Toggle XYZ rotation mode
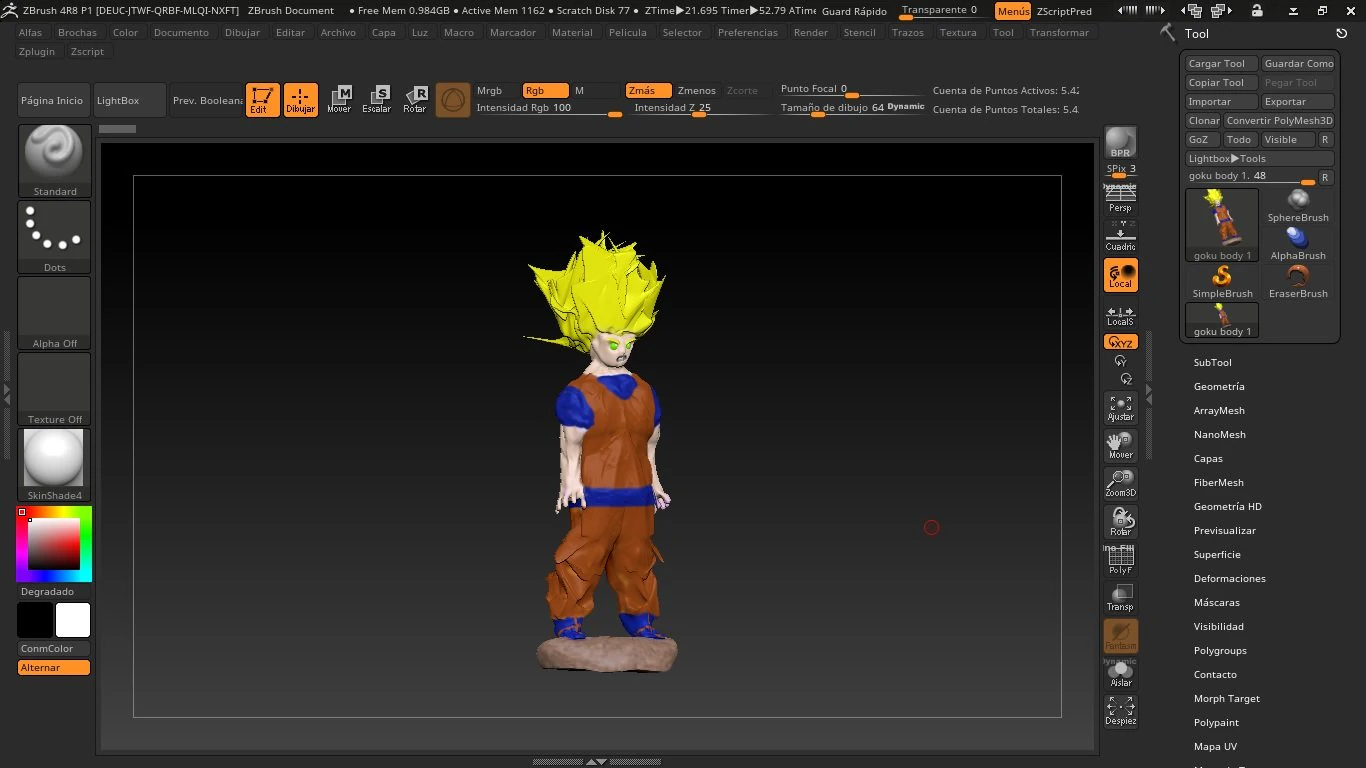This screenshot has width=1366, height=768. (1120, 342)
